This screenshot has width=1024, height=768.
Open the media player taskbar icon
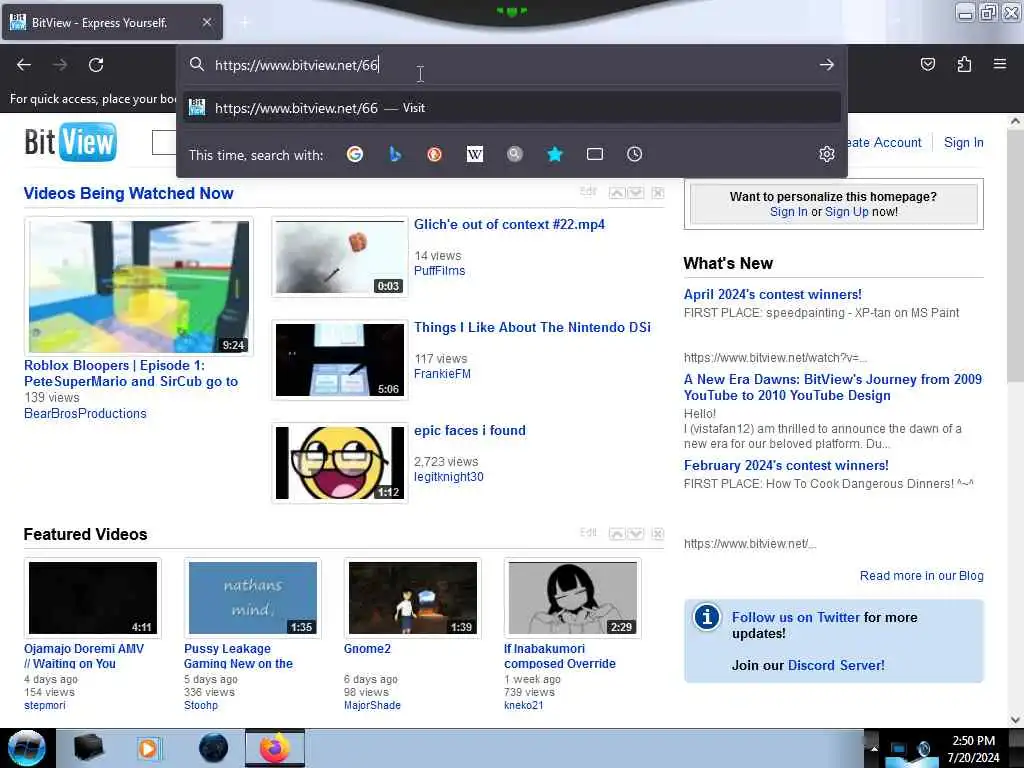(148, 748)
